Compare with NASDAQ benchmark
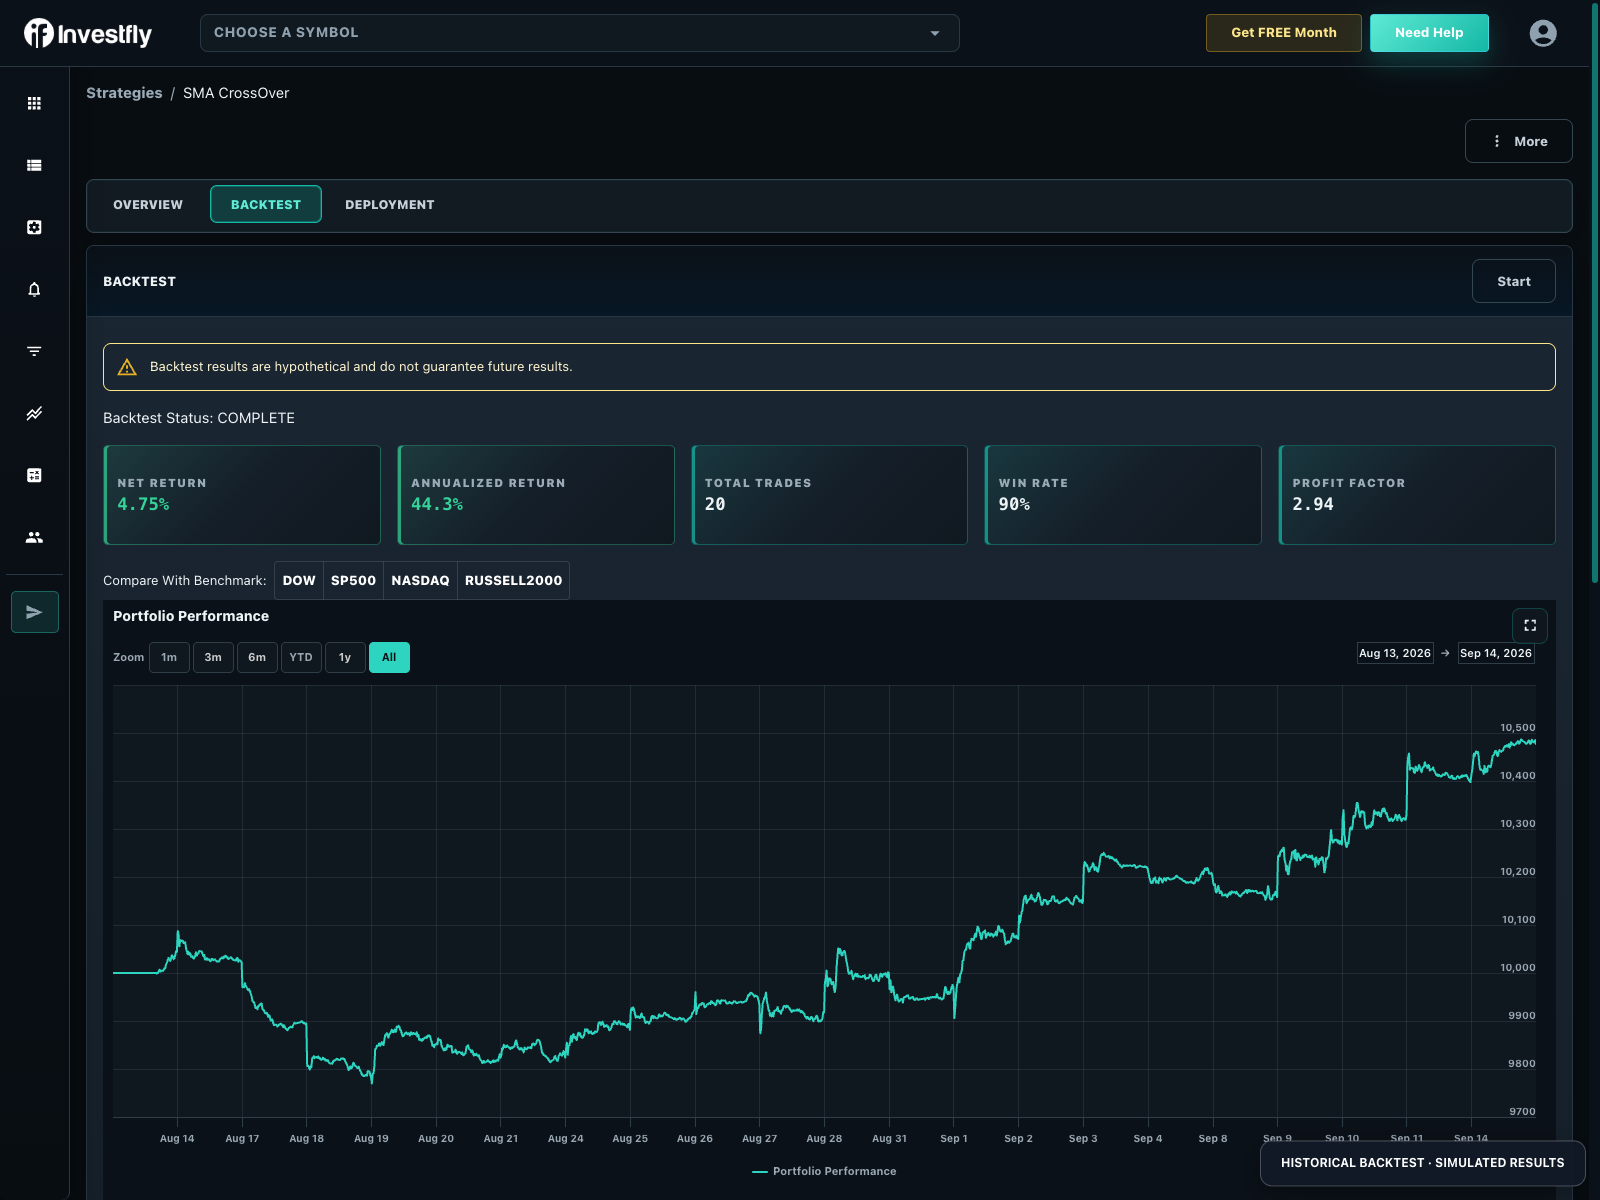1600x1200 pixels. click(x=420, y=581)
